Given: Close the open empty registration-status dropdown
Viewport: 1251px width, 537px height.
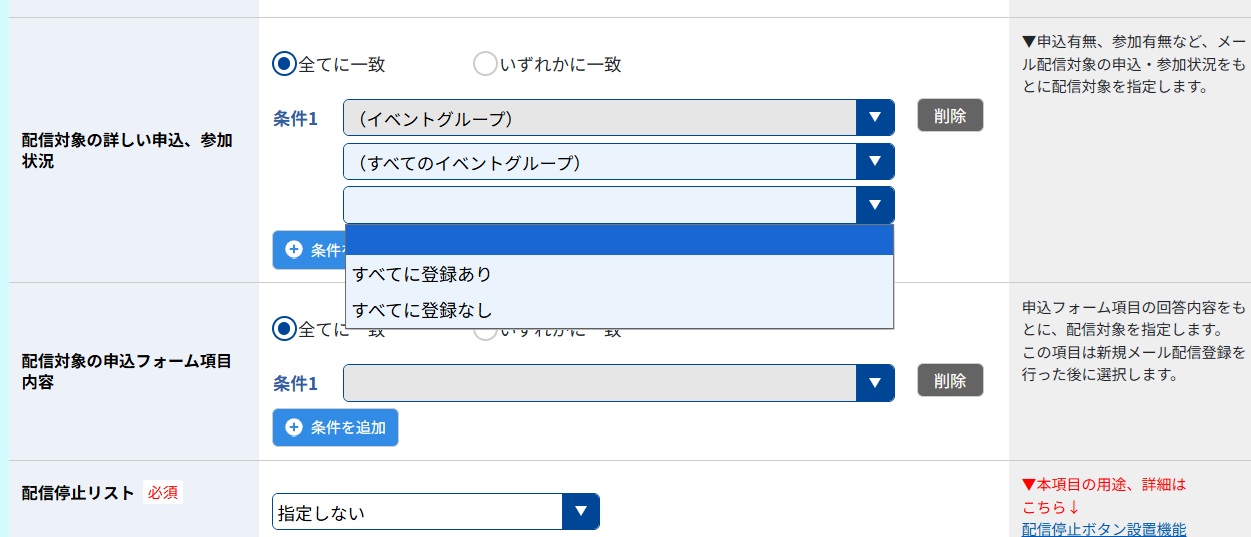Looking at the screenshot, I should tap(618, 205).
